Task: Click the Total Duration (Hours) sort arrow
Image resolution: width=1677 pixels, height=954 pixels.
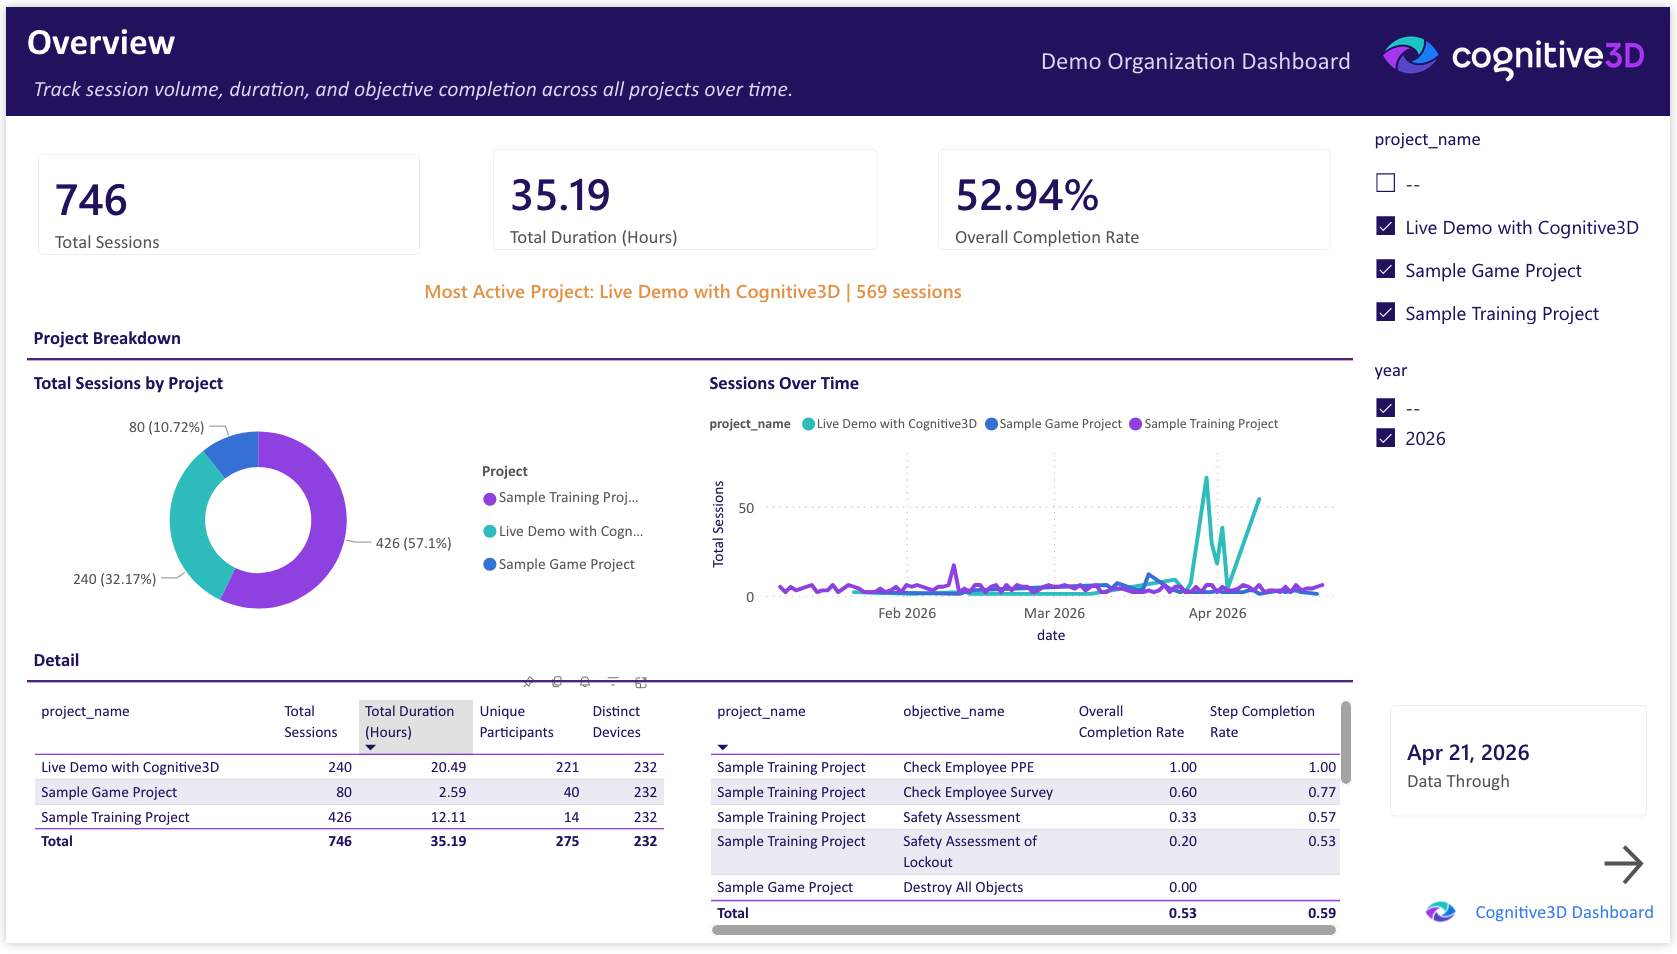Action: tap(370, 745)
